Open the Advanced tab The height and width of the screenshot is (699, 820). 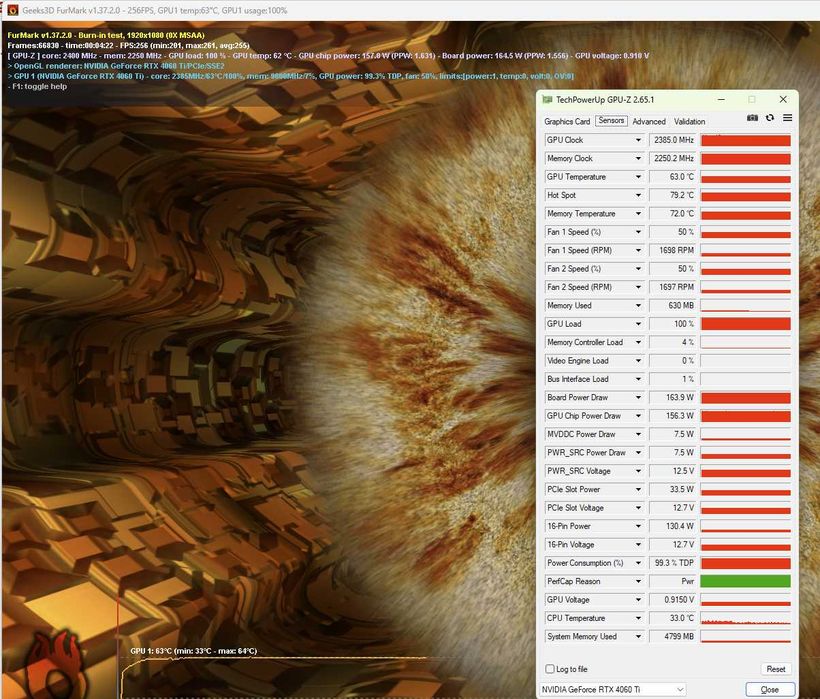pos(649,121)
